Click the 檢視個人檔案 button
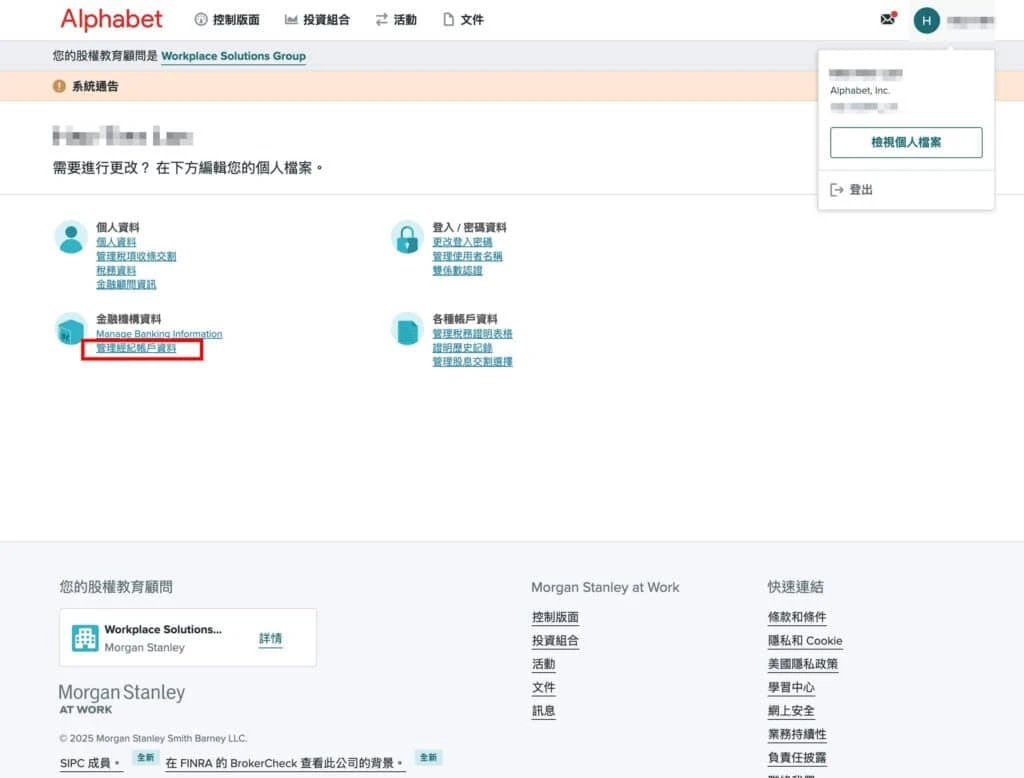Viewport: 1024px width, 778px height. 906,142
